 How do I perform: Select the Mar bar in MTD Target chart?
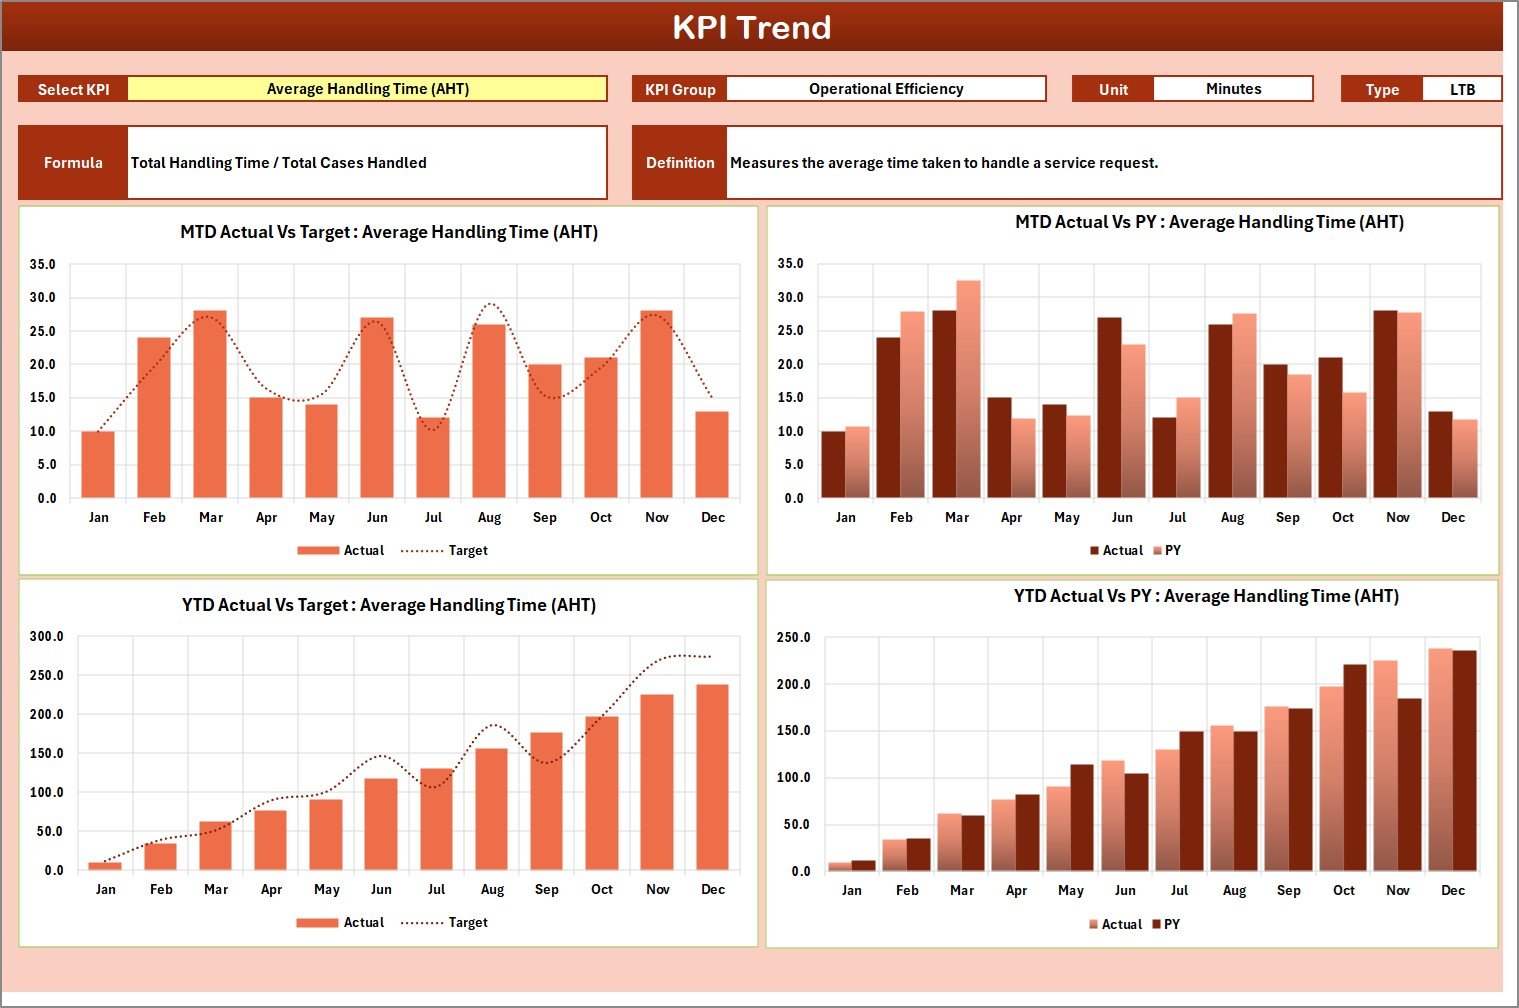point(210,404)
